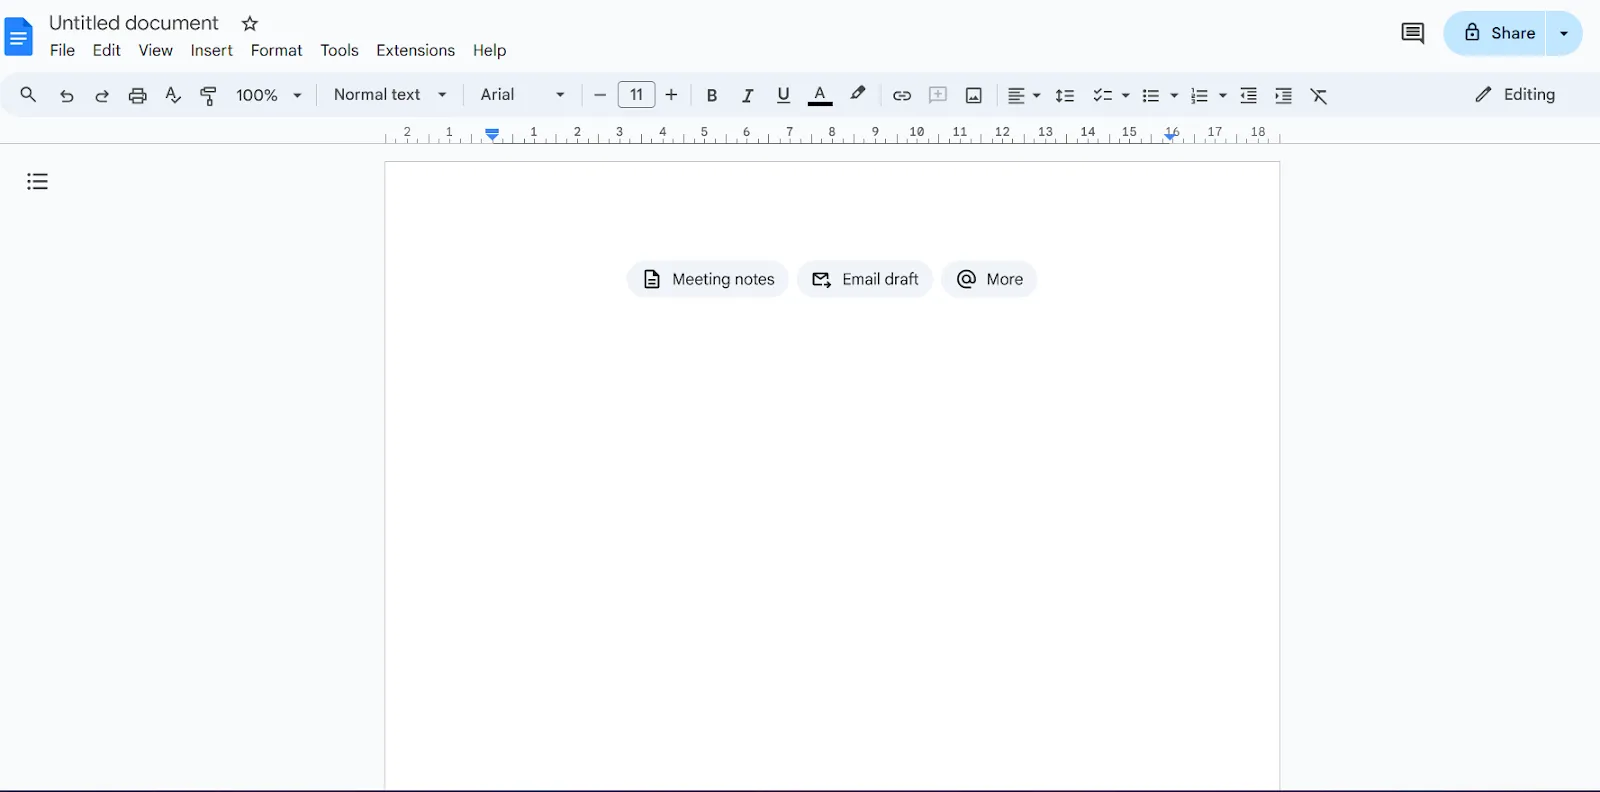Viewport: 1600px width, 792px height.
Task: Insert a checklist
Action: coord(1102,96)
